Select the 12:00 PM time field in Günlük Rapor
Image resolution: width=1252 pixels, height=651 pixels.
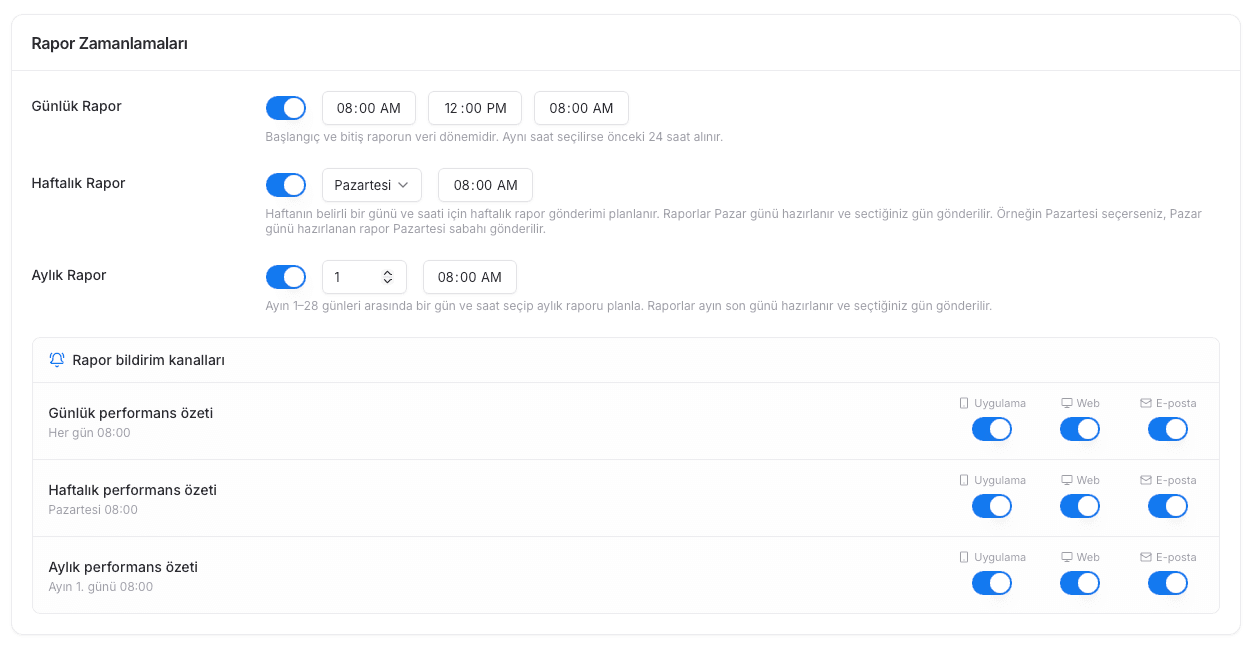pyautogui.click(x=475, y=108)
